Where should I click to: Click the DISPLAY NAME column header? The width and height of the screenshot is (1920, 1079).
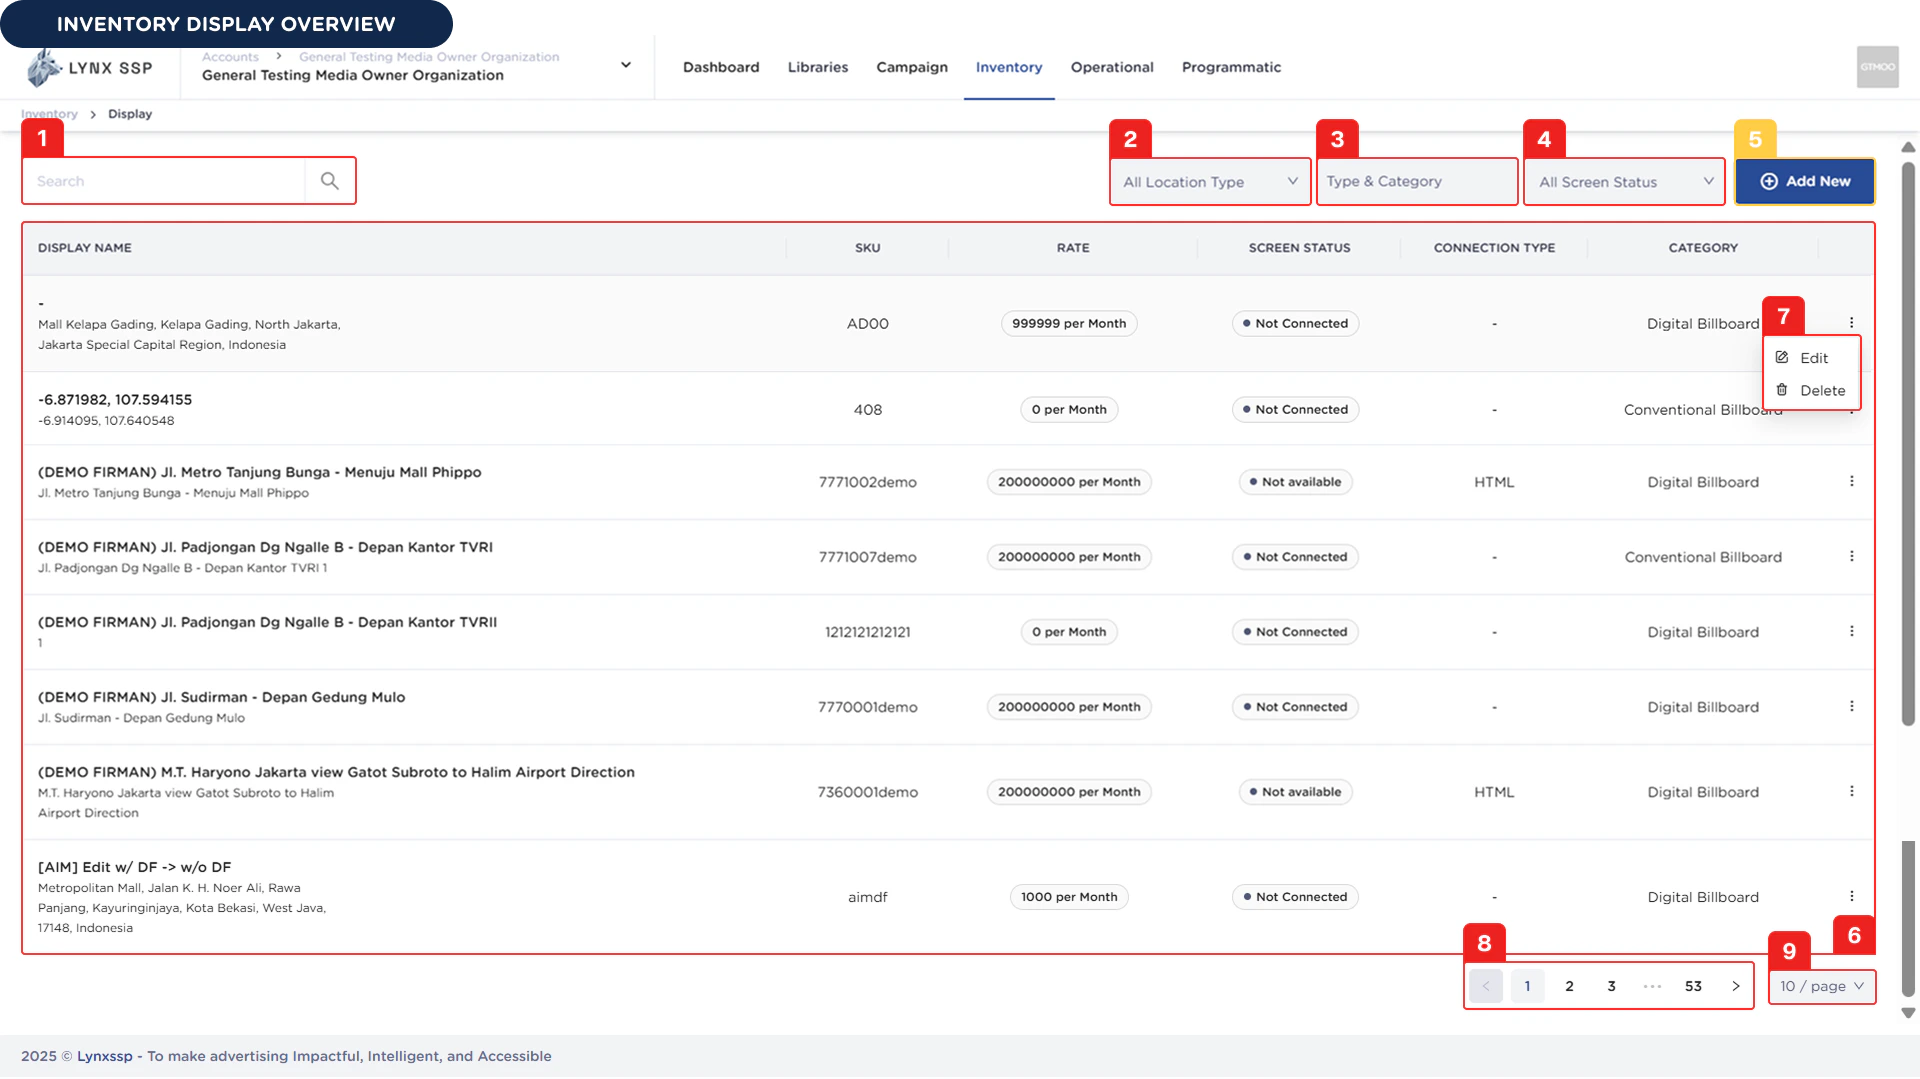[85, 248]
